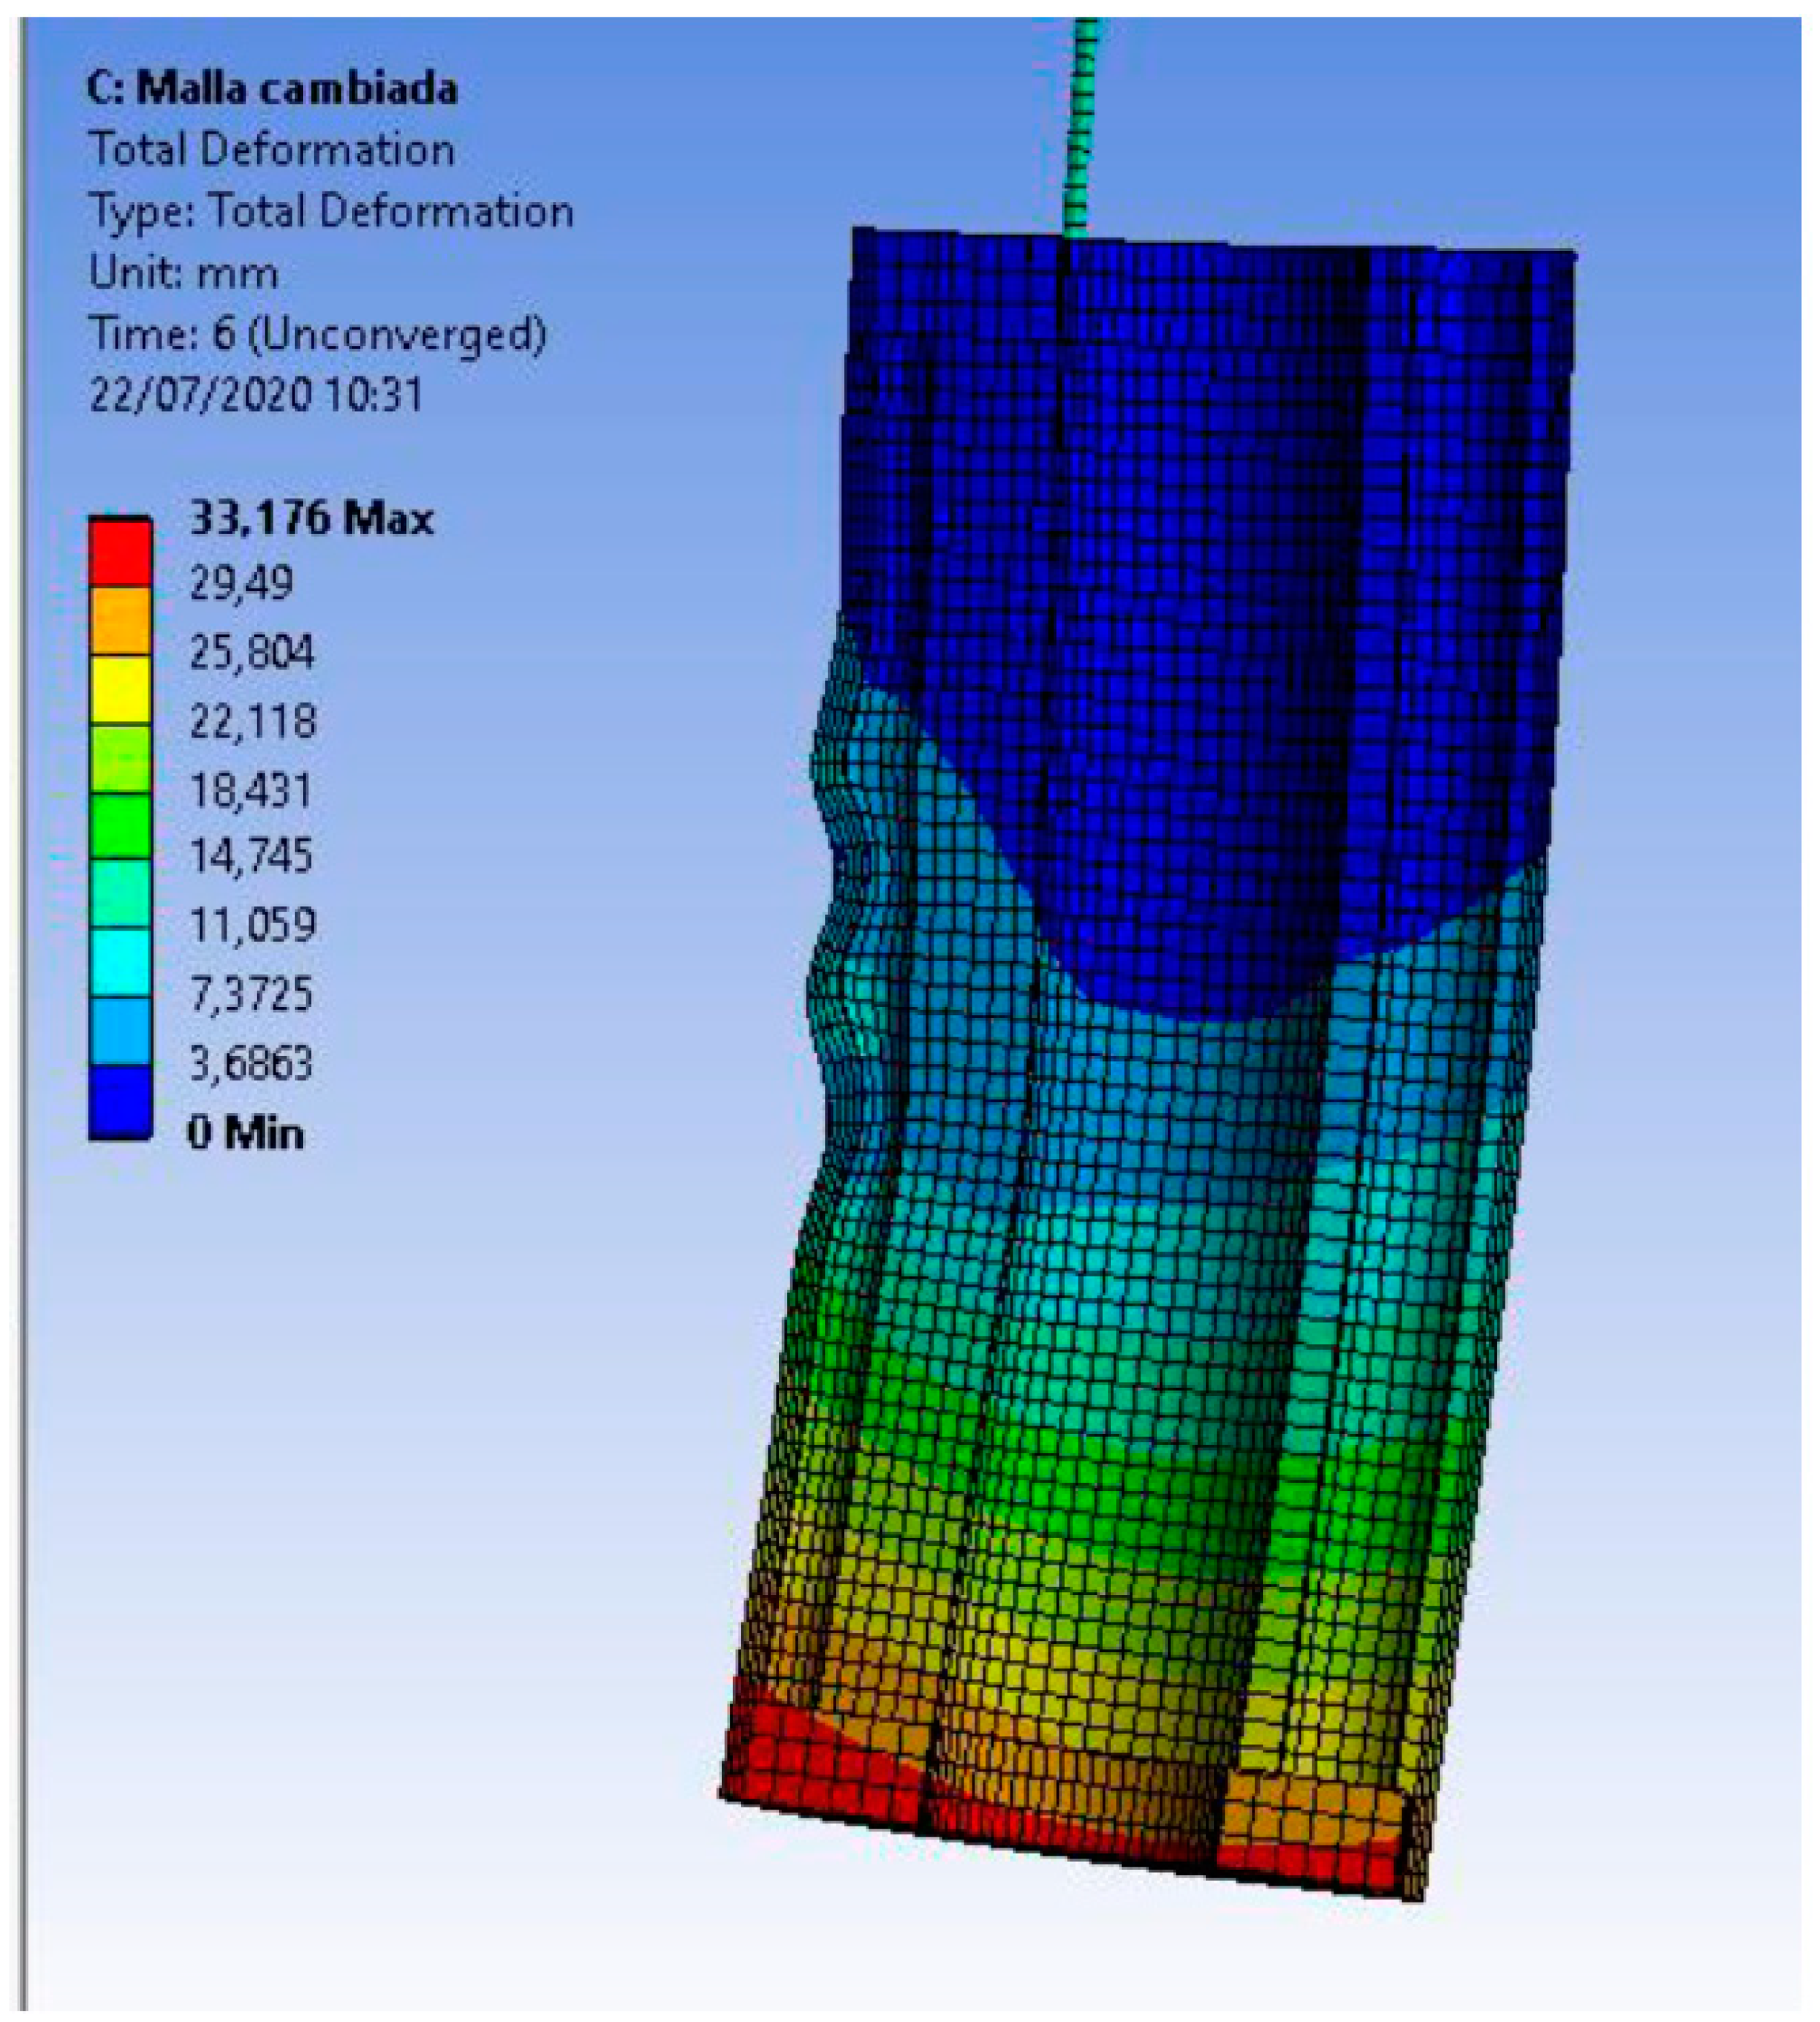Click the cyan legend color band
The width and height of the screenshot is (1820, 2022).
pos(120,961)
